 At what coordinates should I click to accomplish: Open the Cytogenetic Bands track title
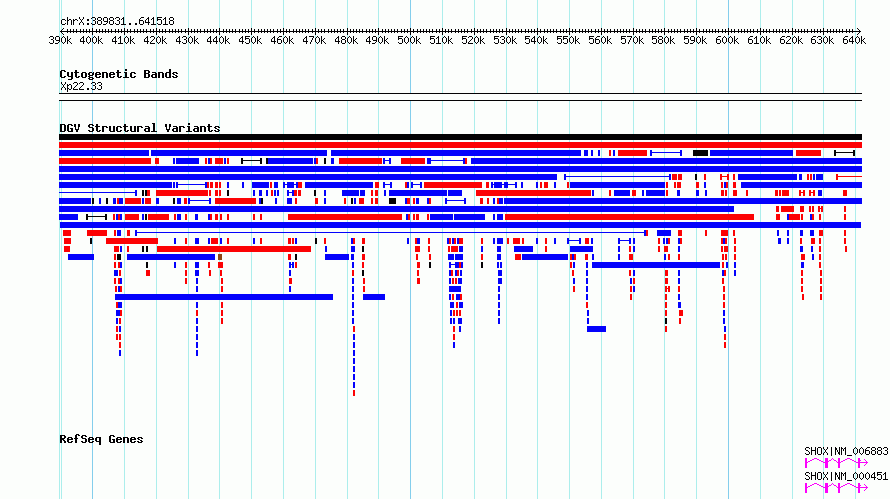[x=119, y=74]
